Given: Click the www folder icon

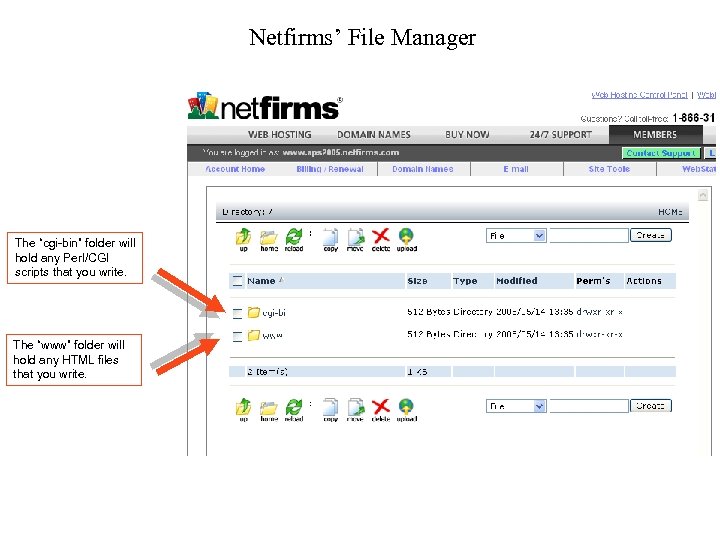Looking at the screenshot, I should (x=253, y=335).
